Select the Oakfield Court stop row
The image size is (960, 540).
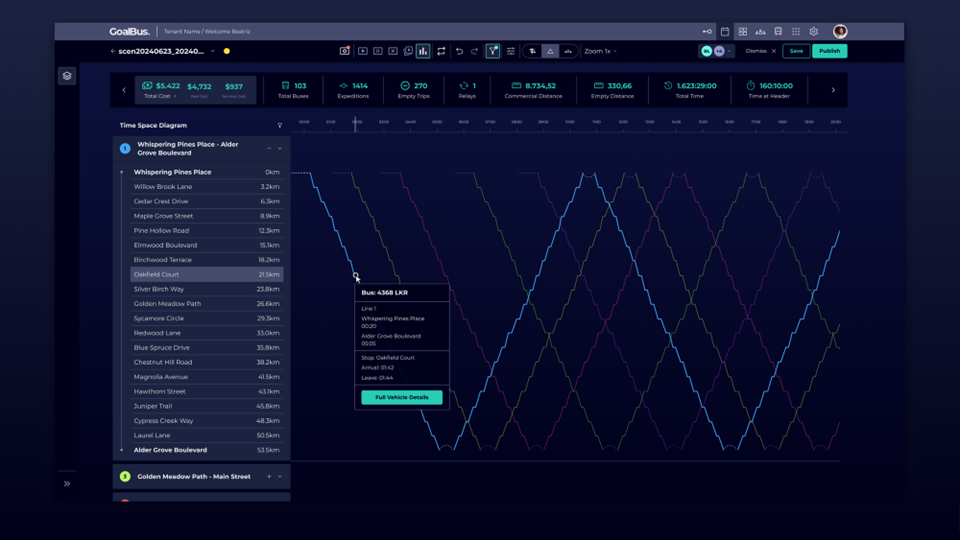206,274
